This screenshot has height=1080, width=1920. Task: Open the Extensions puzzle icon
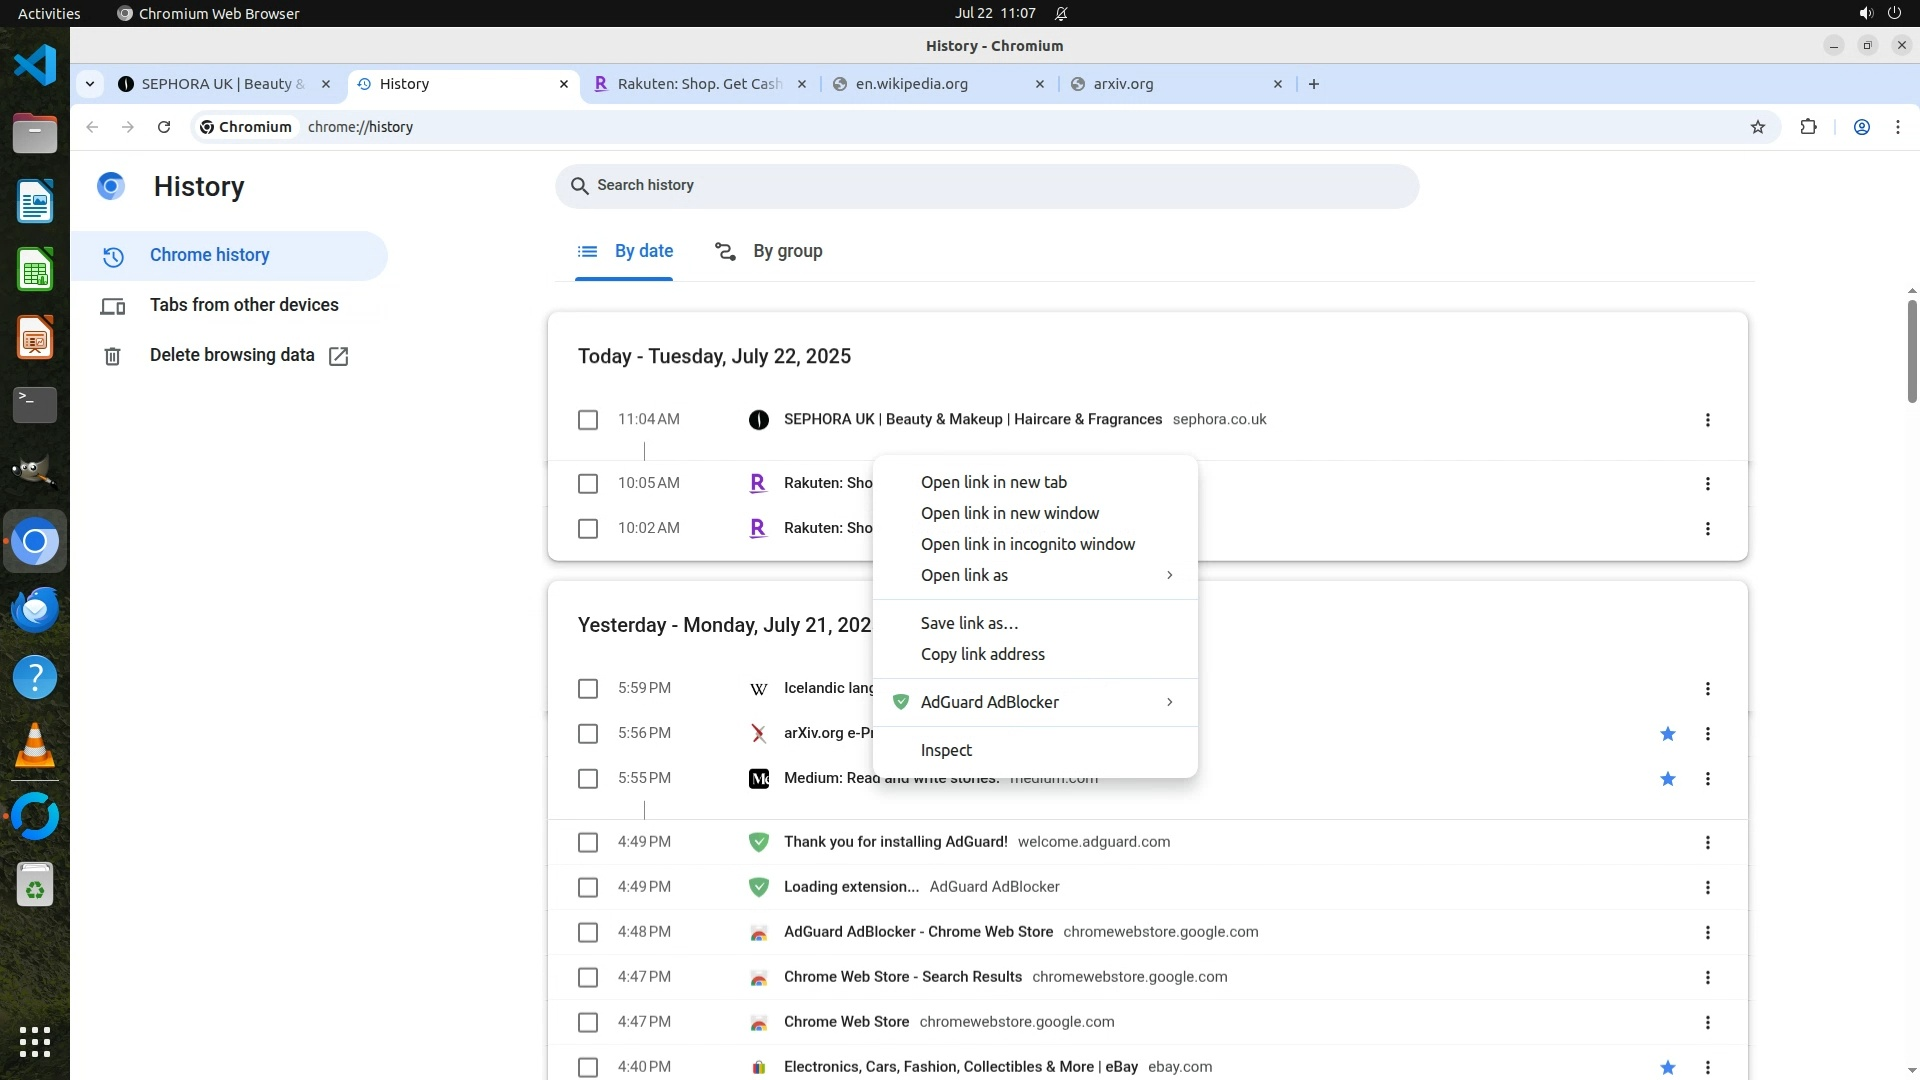1808,127
